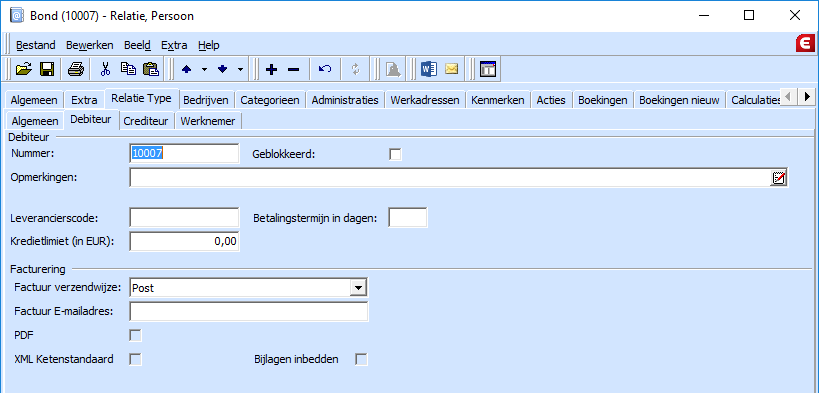Viewport: 819px width, 393px height.
Task: Click the Leverancierscode input field
Action: point(184,217)
